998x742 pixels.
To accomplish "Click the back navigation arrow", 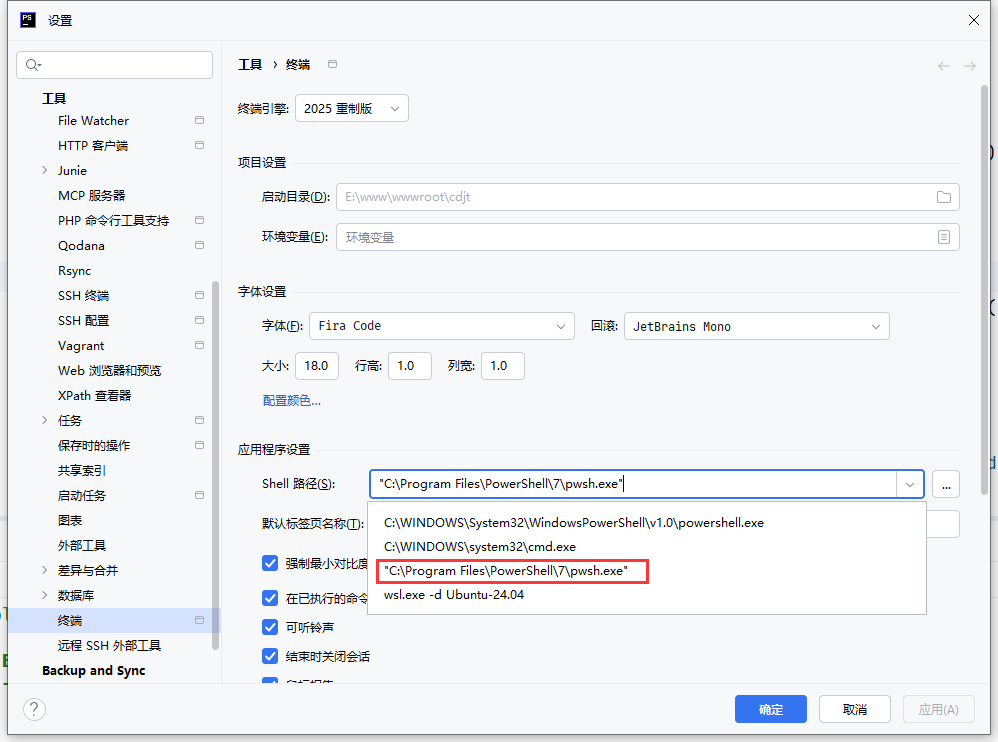I will click(x=943, y=66).
